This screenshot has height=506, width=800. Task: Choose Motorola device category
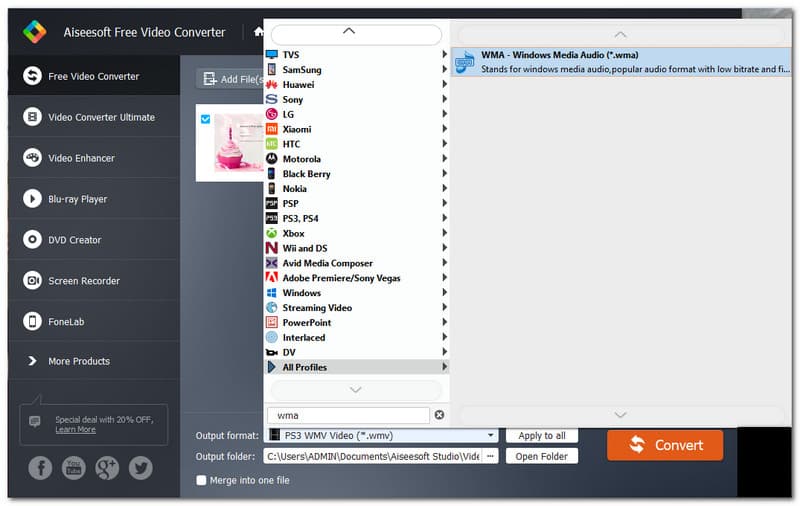(356, 159)
